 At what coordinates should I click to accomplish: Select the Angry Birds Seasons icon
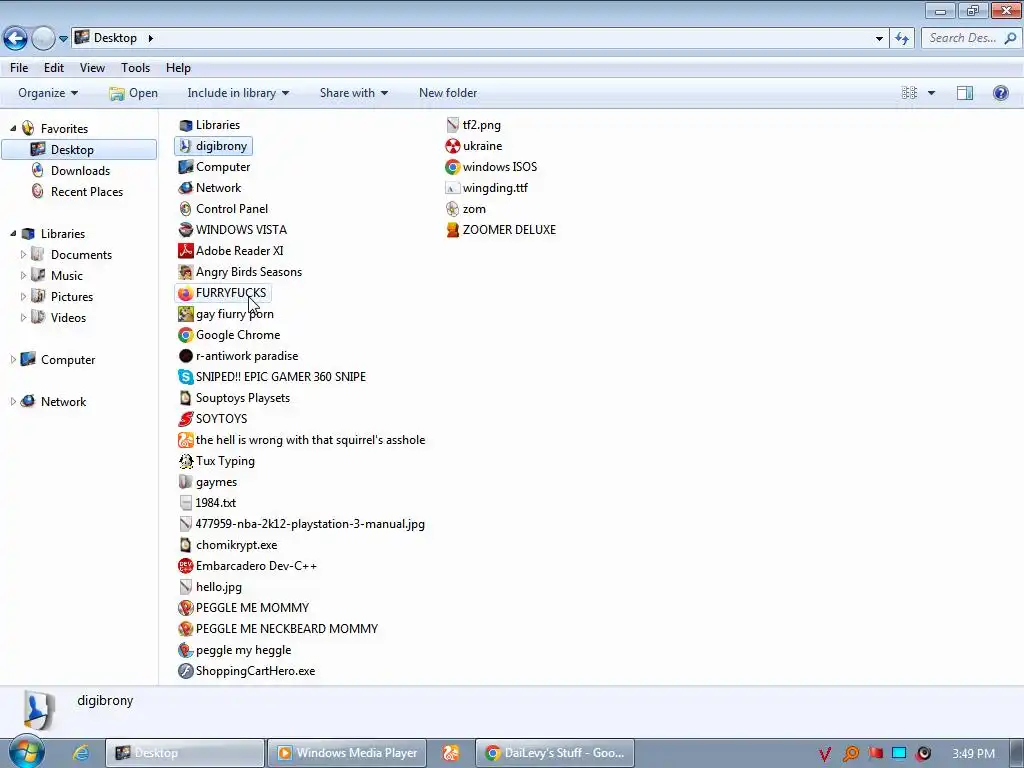(185, 272)
